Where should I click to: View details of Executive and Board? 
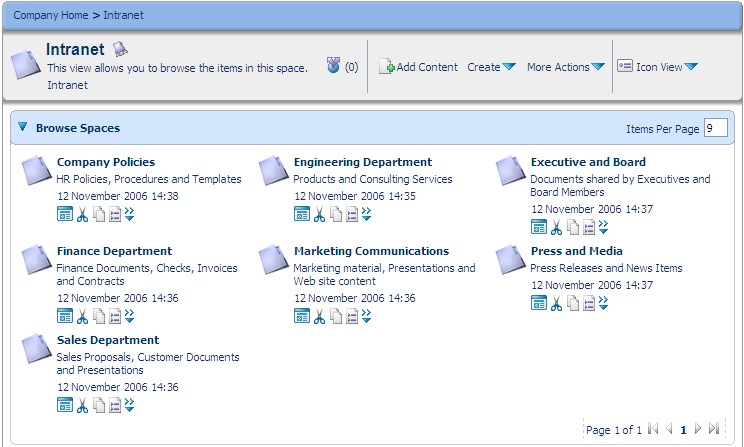click(589, 227)
